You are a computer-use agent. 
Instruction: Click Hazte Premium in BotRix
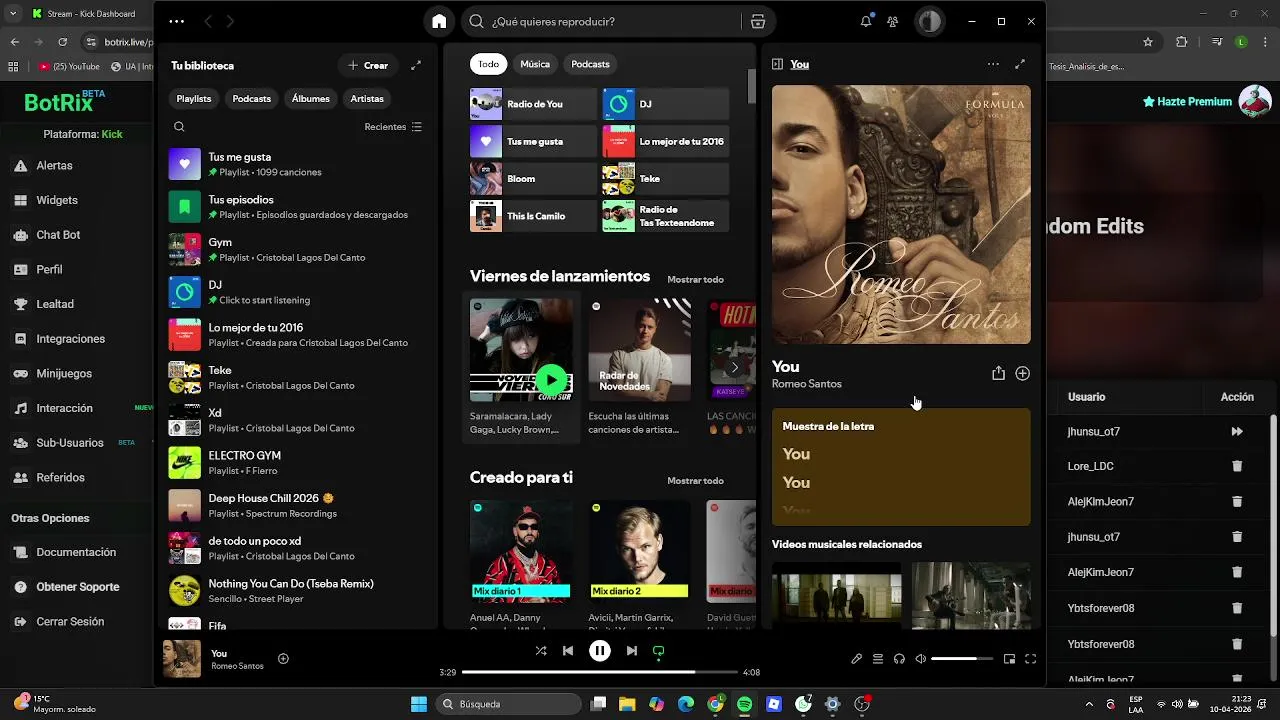[x=1187, y=102]
